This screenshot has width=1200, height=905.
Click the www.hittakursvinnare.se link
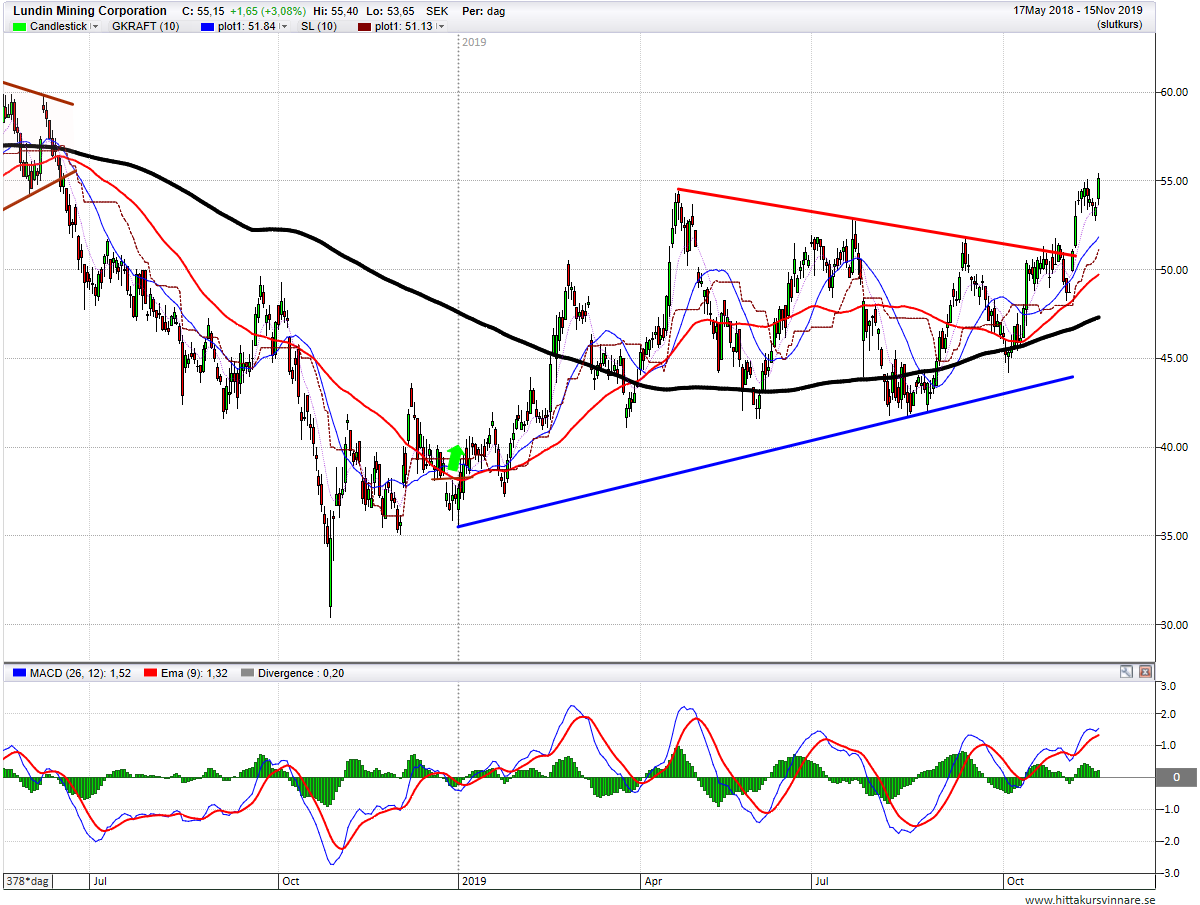(1090, 900)
